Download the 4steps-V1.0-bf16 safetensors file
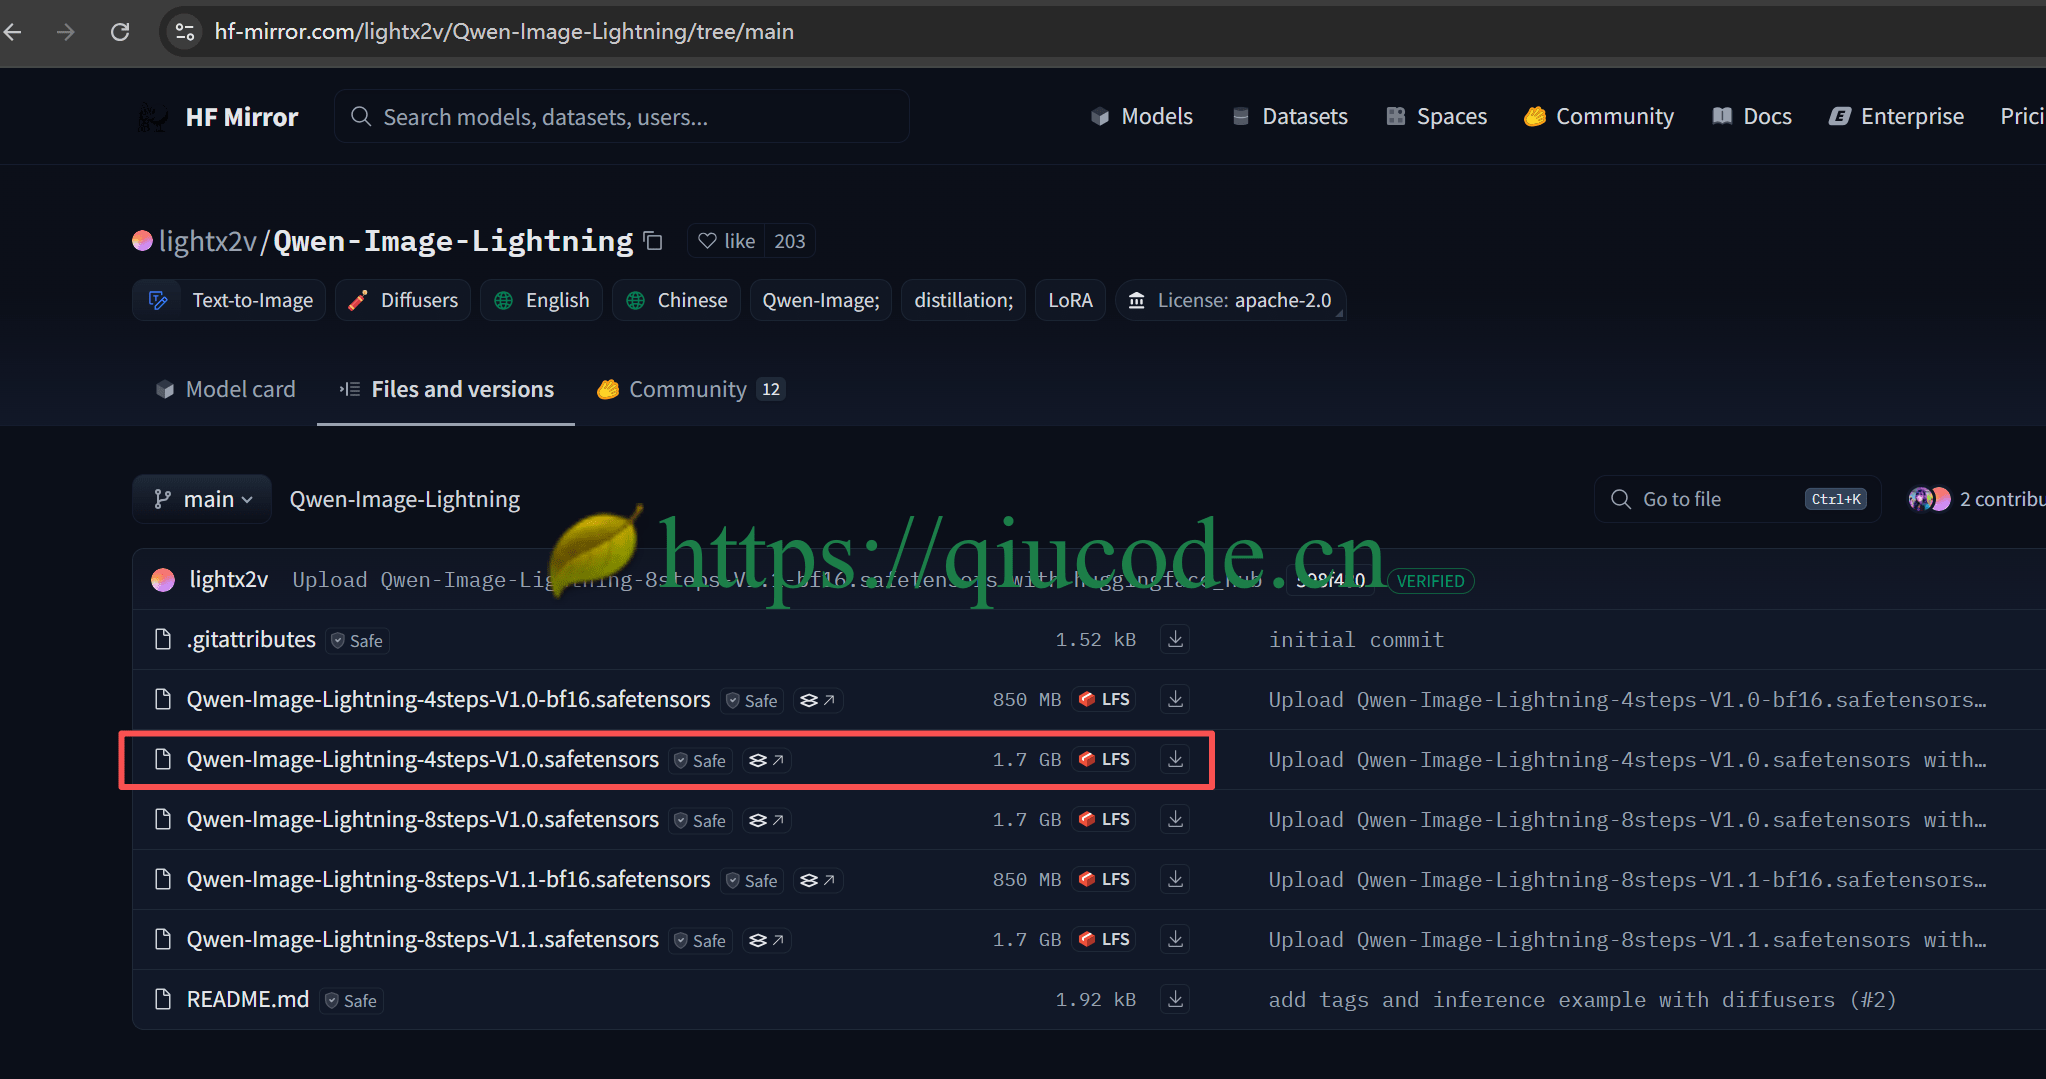 point(1176,699)
